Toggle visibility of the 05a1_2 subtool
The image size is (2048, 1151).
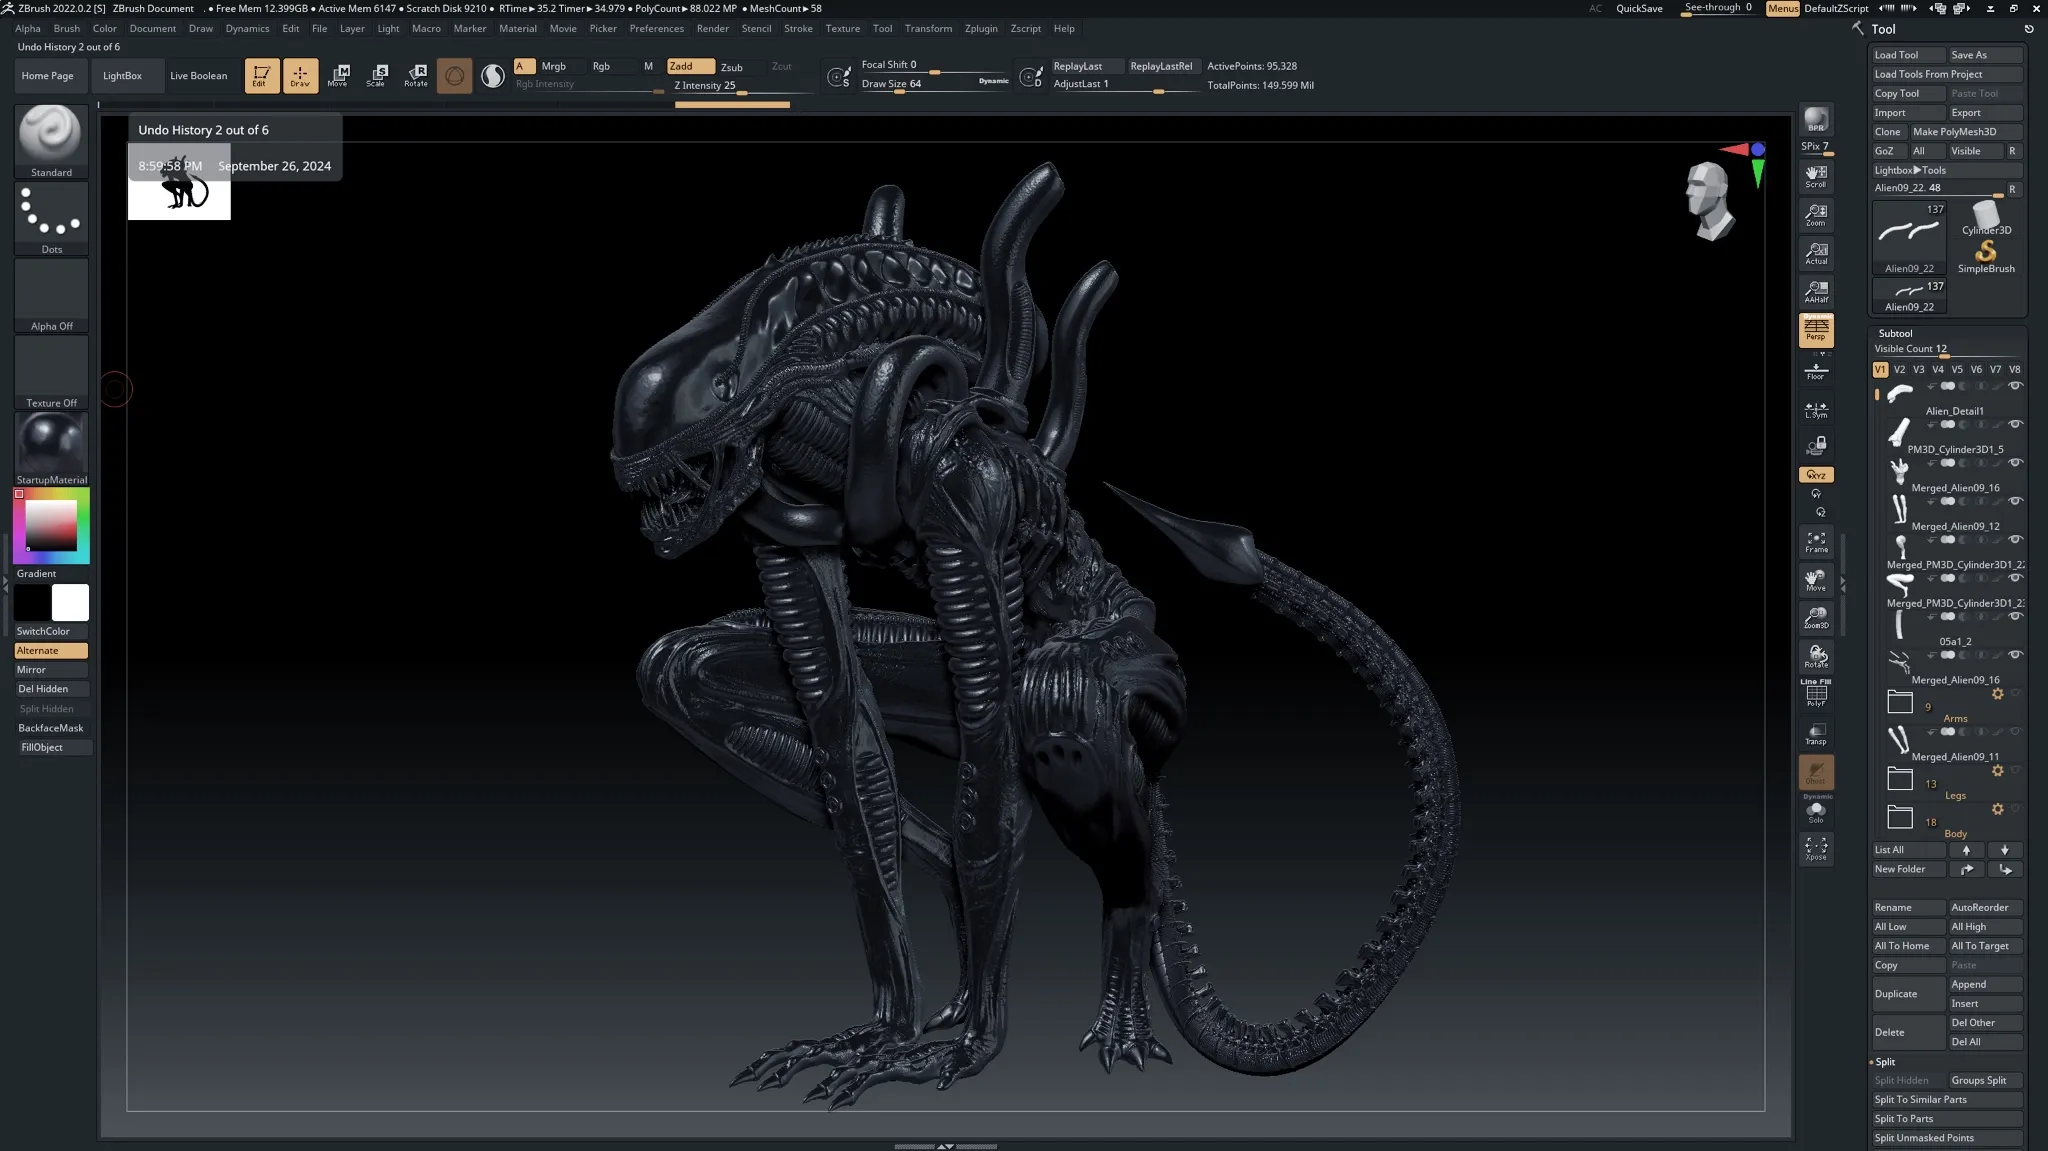[2015, 616]
